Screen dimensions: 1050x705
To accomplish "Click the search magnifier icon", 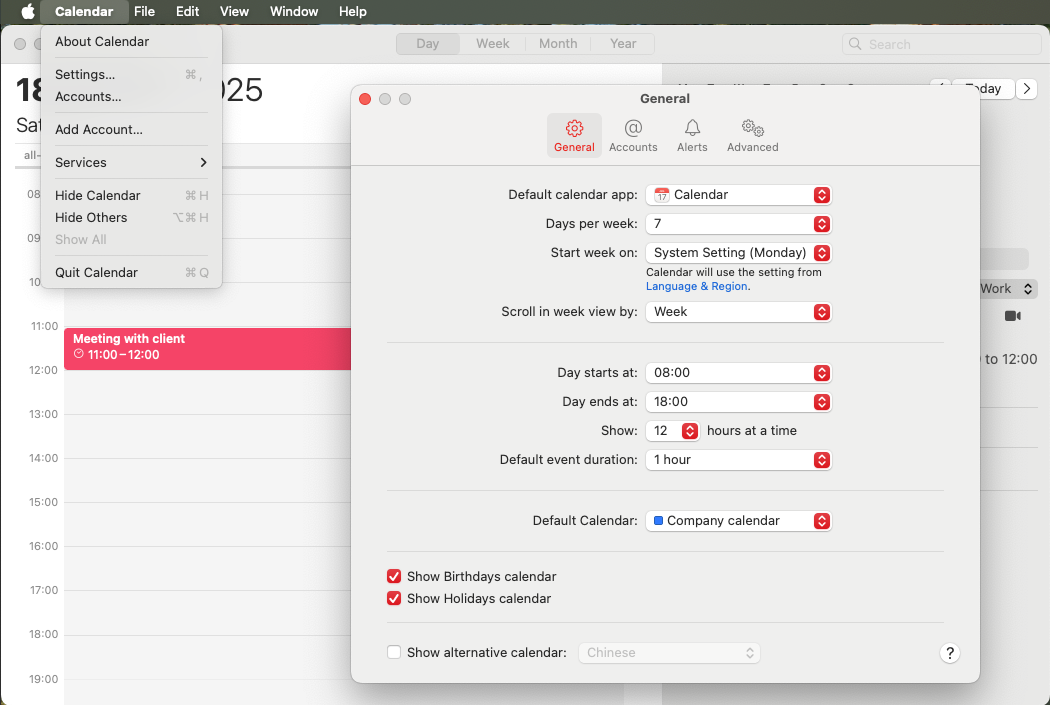I will coord(855,44).
